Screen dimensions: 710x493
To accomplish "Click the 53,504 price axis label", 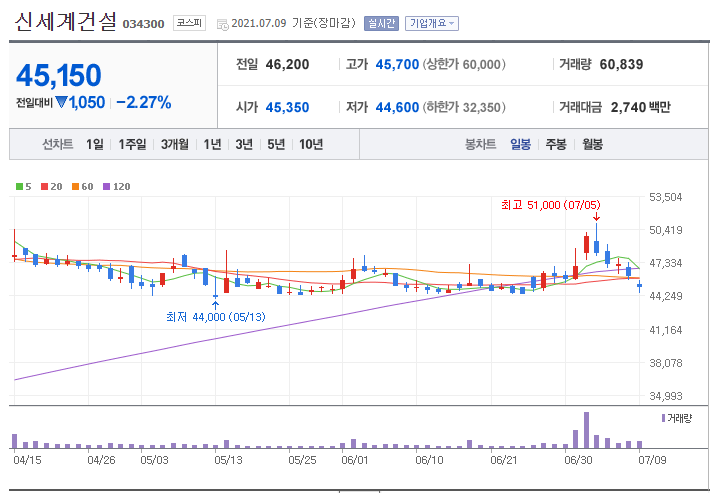I will (x=666, y=197).
